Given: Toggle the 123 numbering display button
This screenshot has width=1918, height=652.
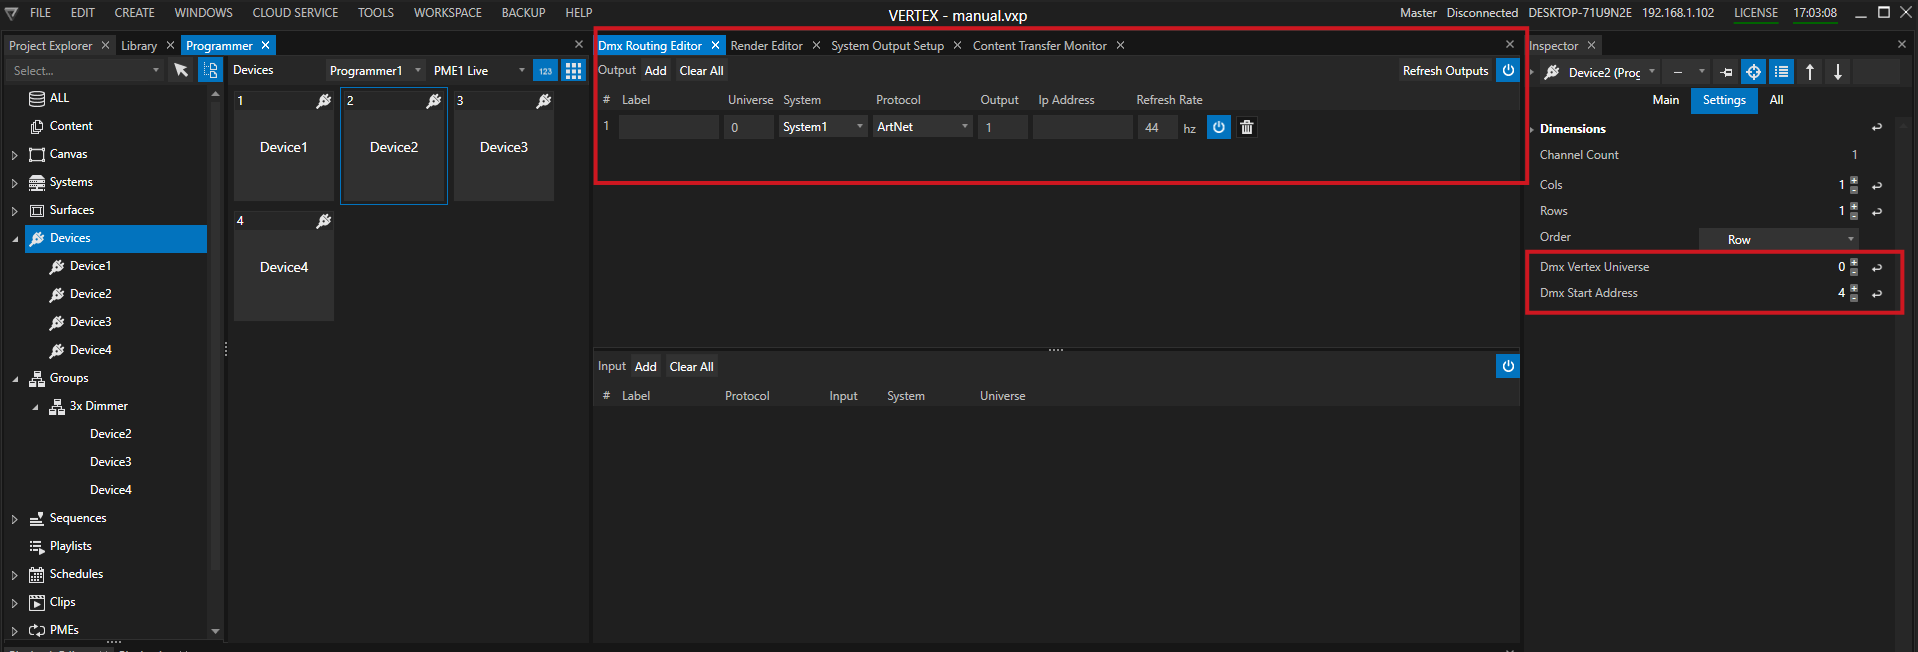Looking at the screenshot, I should click(545, 70).
